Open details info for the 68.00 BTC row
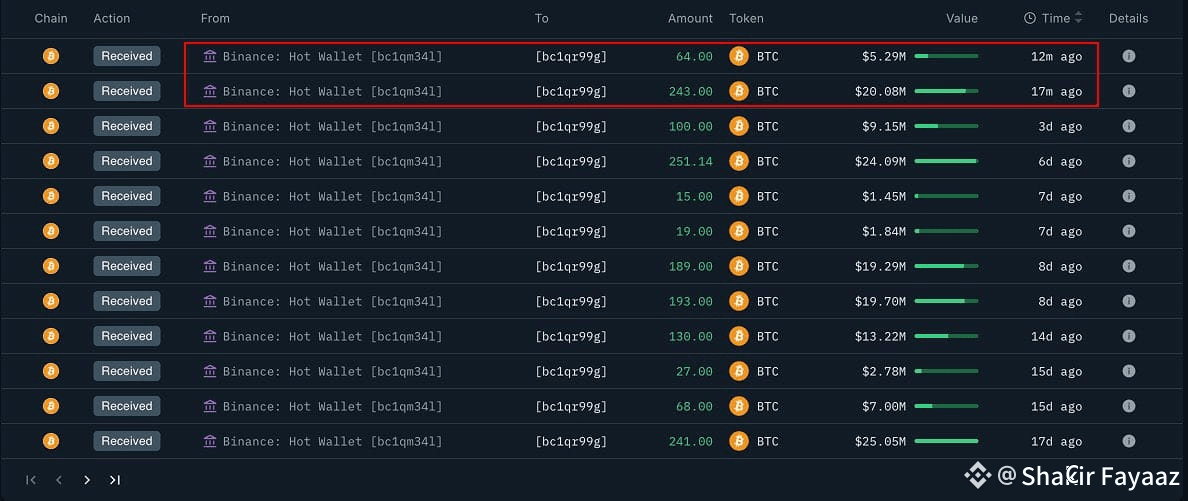The height and width of the screenshot is (501, 1188). pos(1128,406)
